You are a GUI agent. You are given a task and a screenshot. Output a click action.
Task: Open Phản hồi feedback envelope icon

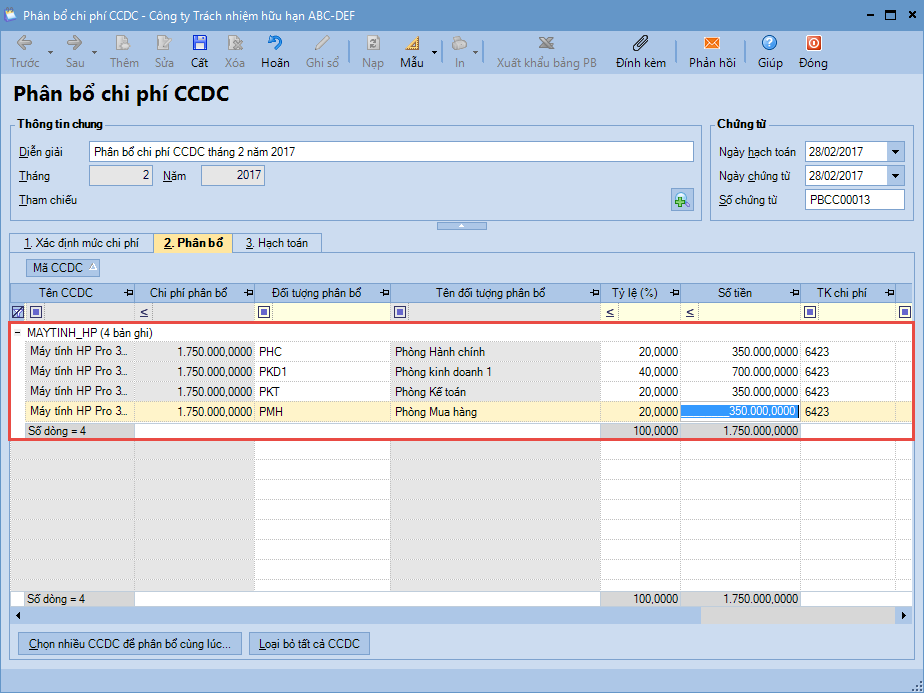(x=712, y=44)
